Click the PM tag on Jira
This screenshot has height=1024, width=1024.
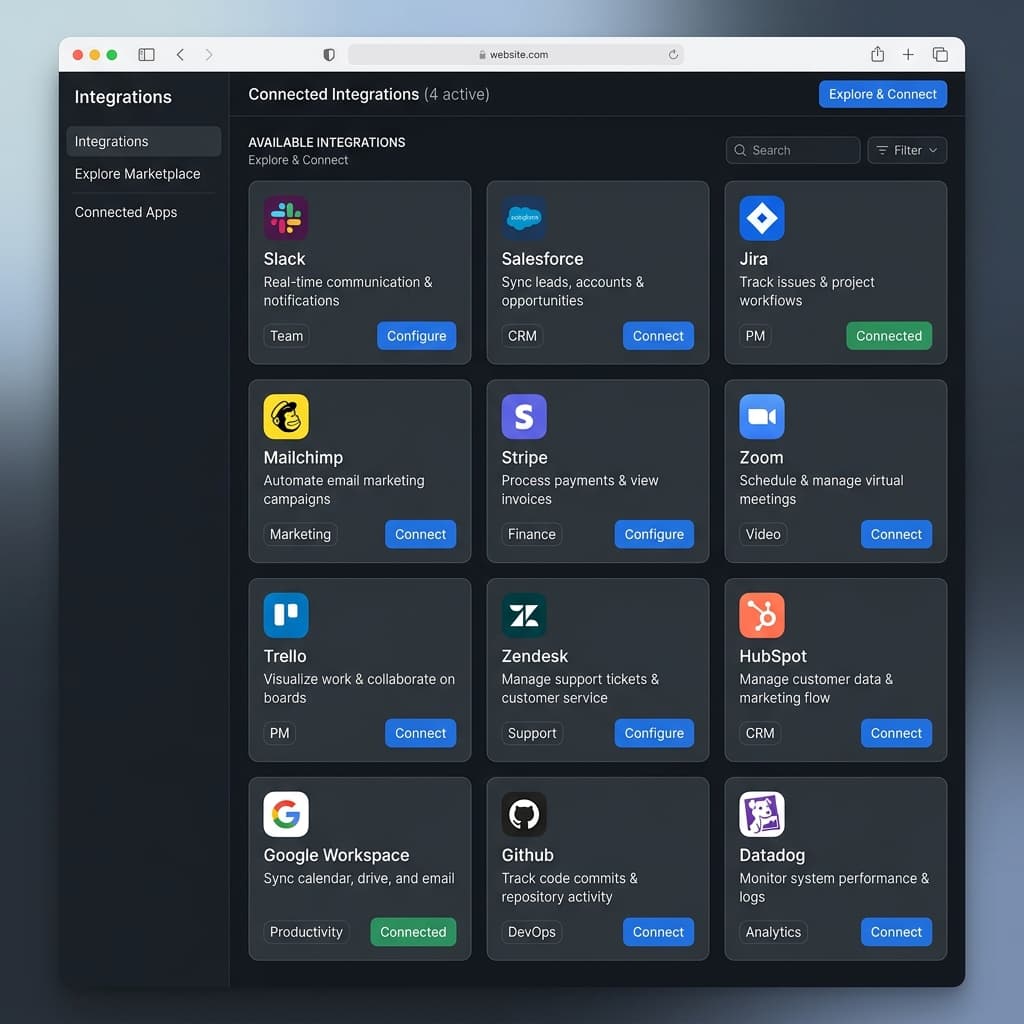pos(755,336)
